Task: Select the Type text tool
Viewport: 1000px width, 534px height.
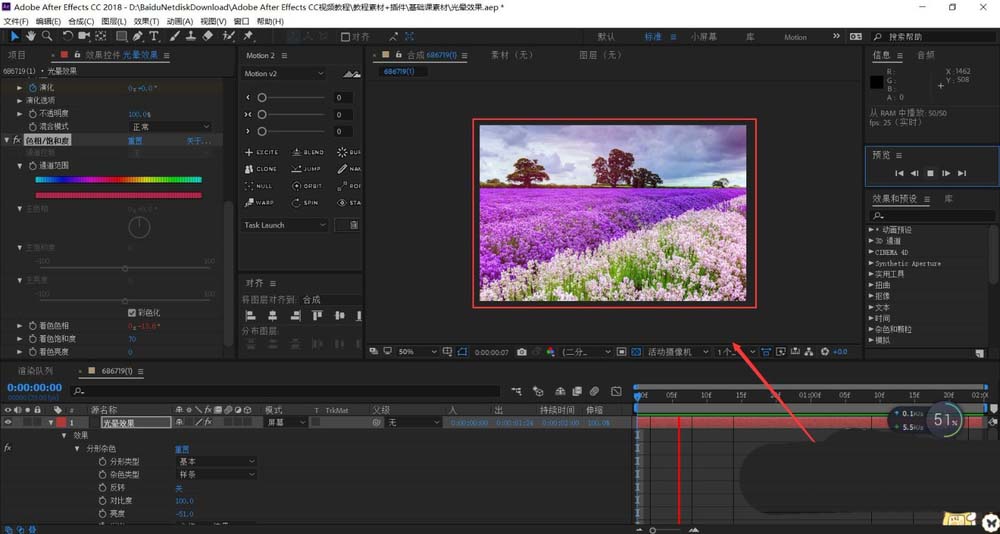Action: (154, 36)
